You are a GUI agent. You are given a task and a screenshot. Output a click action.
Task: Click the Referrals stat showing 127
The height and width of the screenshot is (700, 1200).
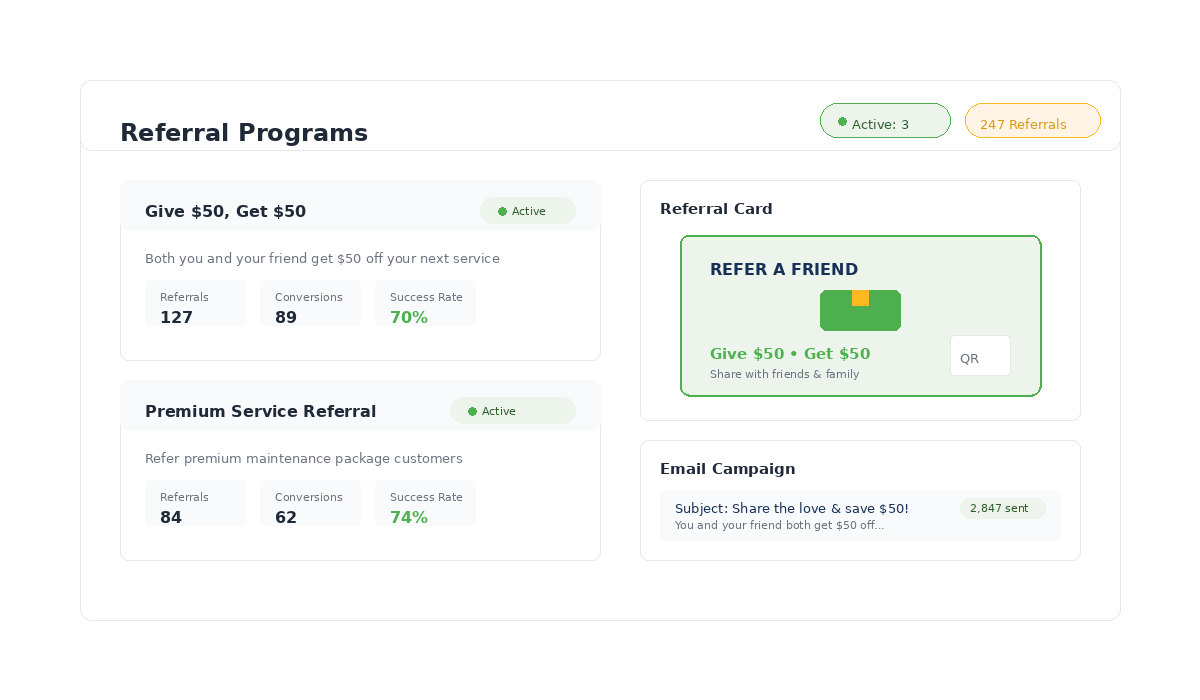click(x=195, y=307)
